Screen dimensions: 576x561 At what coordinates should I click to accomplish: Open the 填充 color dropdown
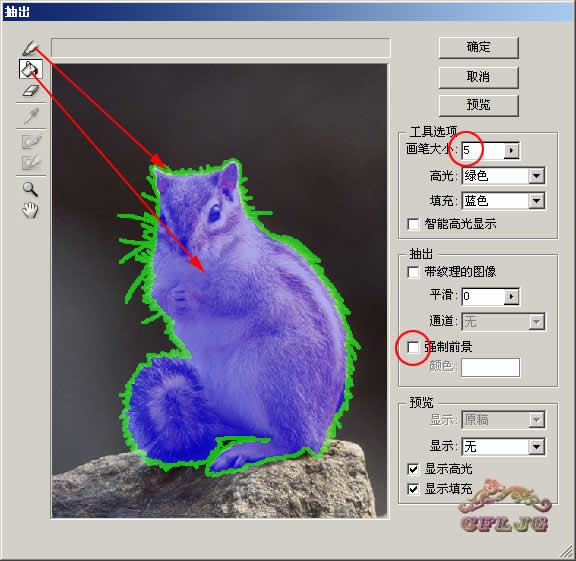click(536, 201)
